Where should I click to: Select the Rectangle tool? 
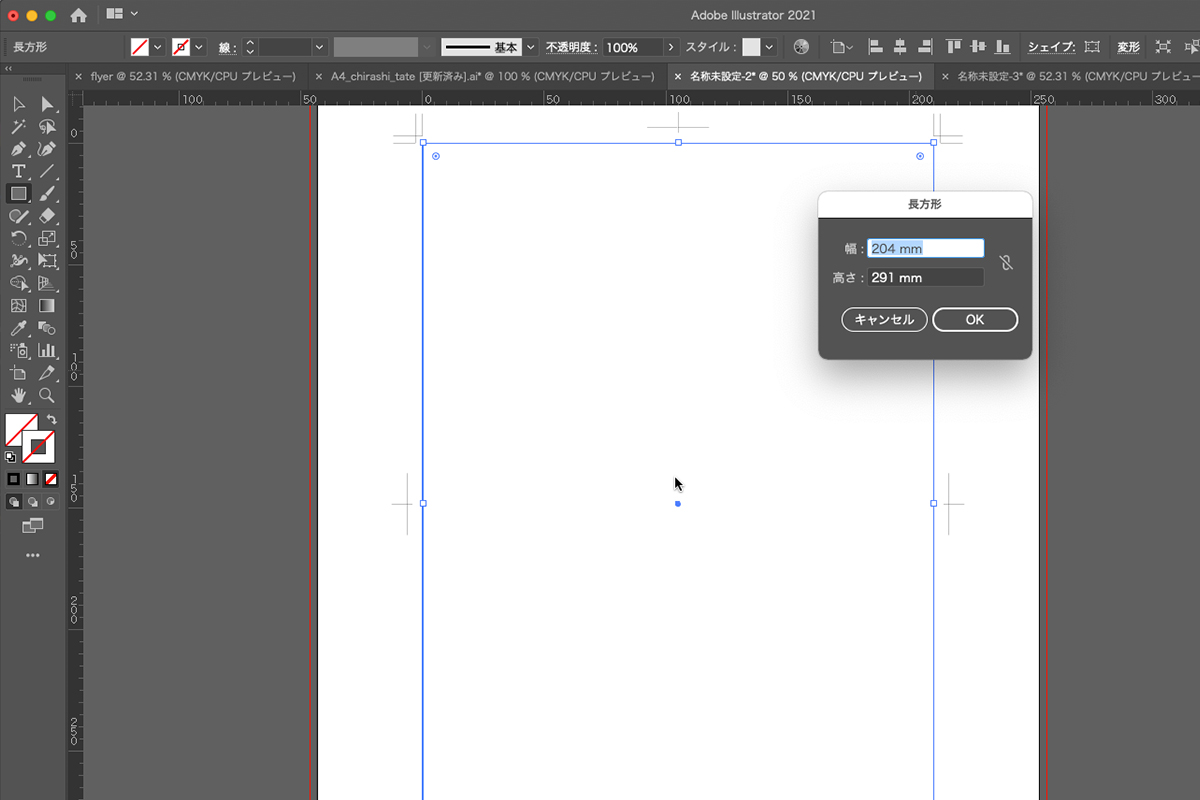tap(18, 194)
